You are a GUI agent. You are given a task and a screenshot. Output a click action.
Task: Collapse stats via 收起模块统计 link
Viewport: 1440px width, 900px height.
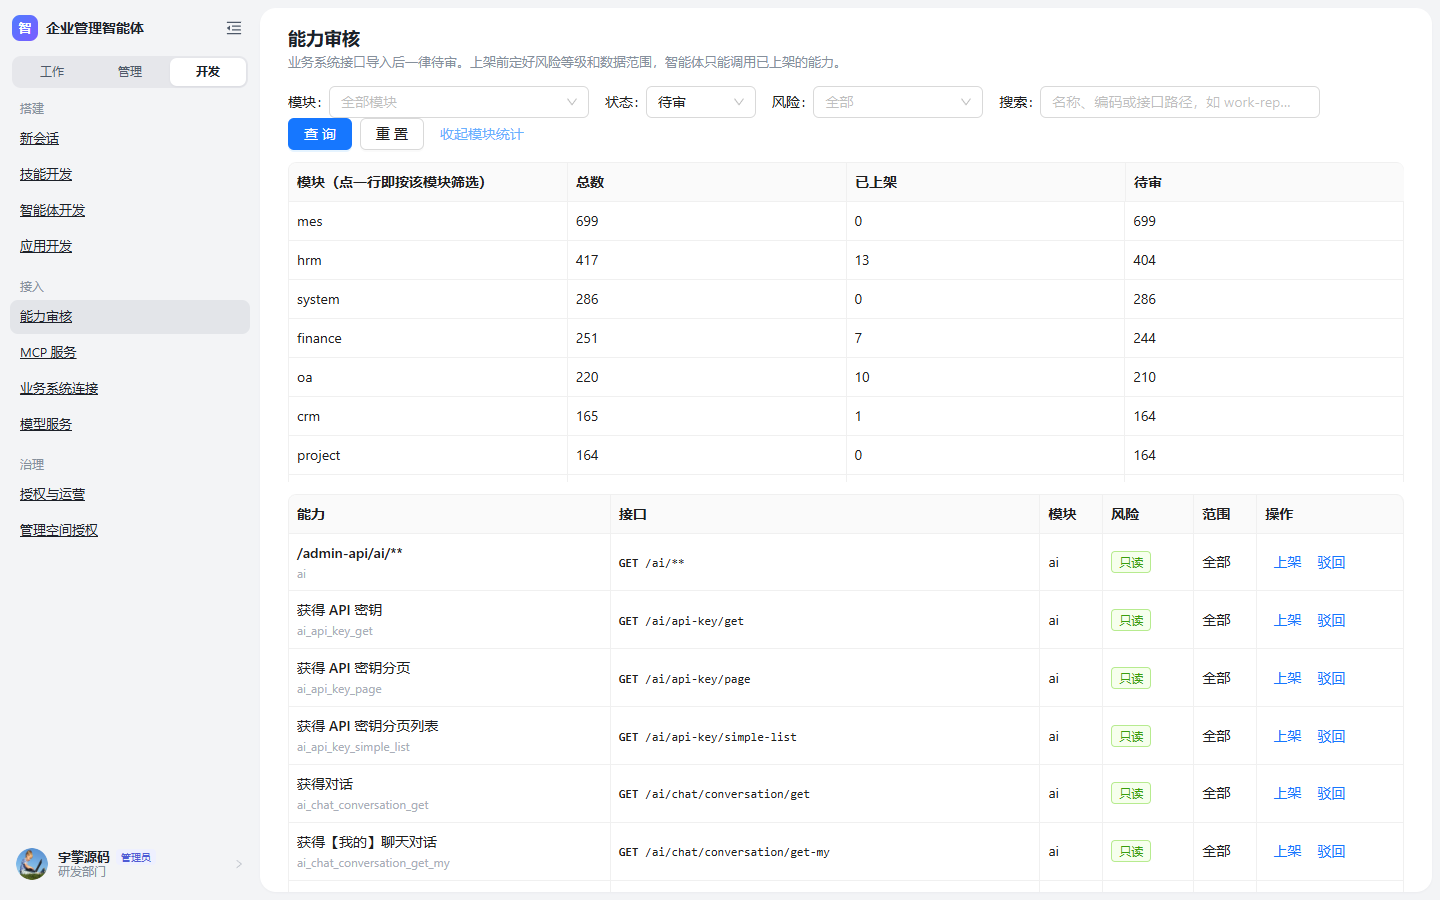click(x=482, y=134)
